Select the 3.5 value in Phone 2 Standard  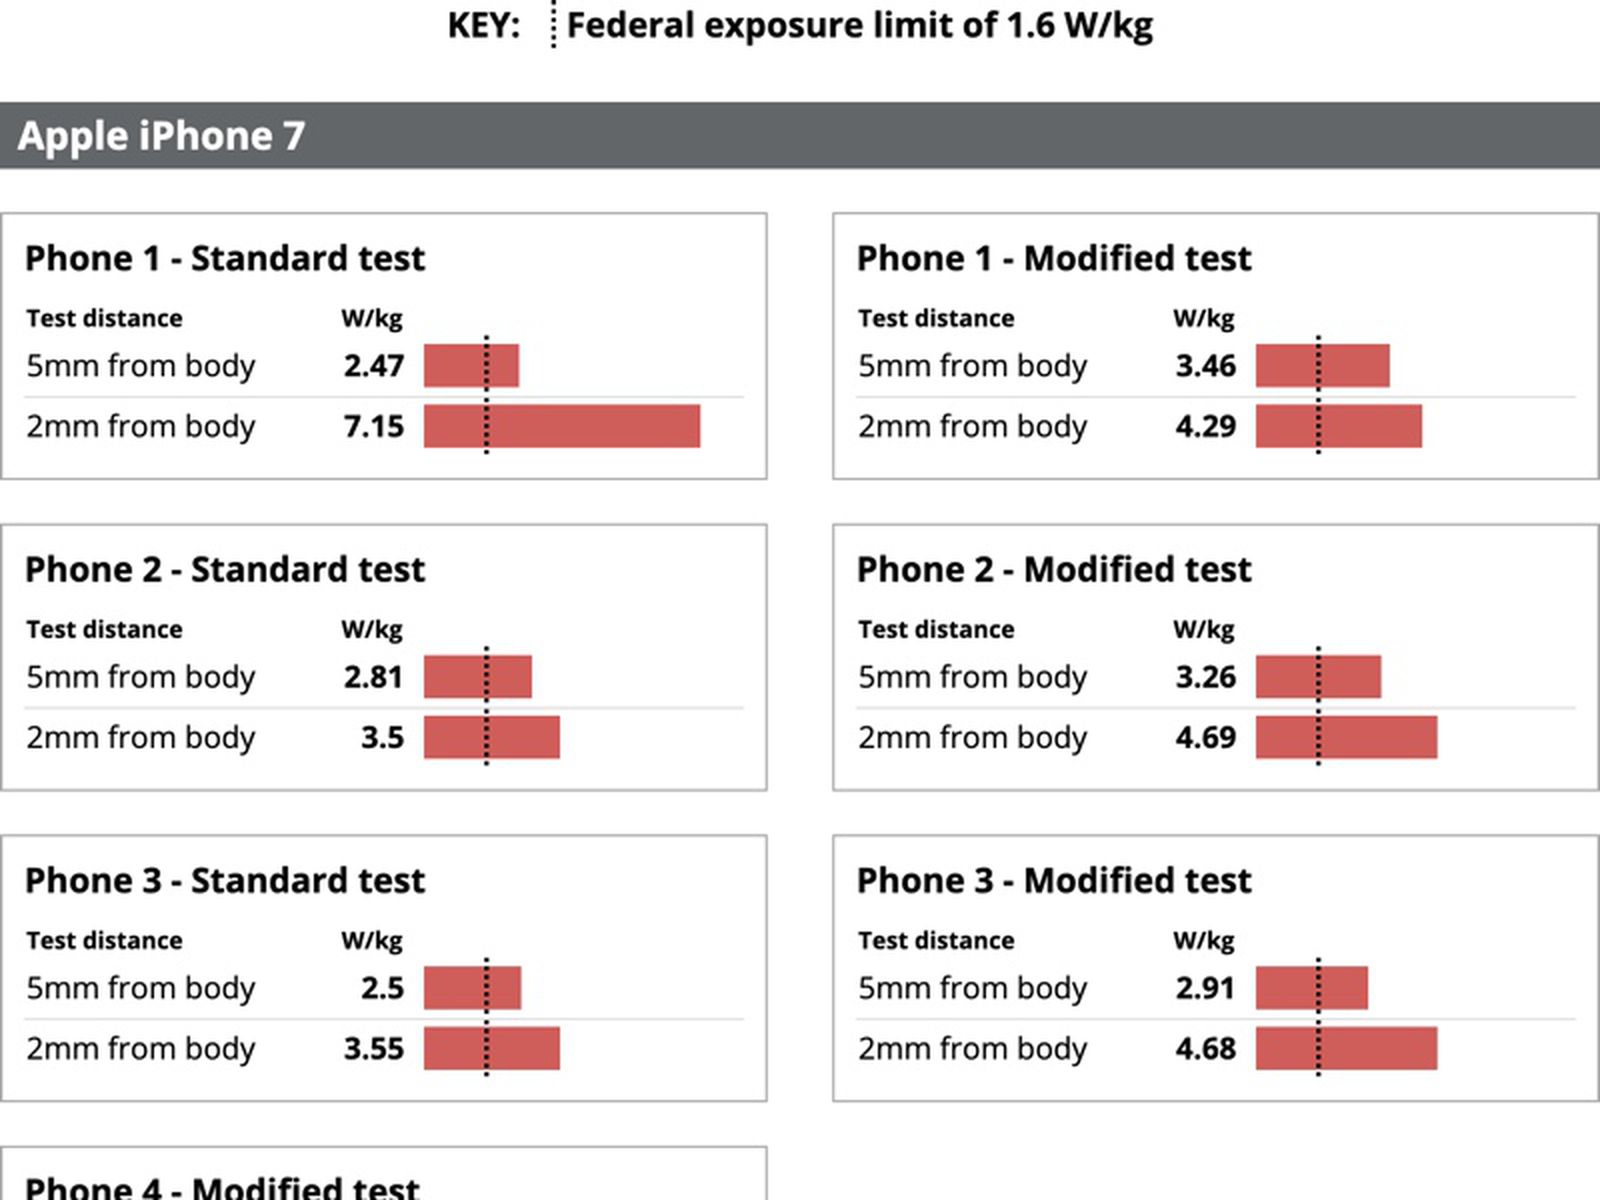point(382,738)
